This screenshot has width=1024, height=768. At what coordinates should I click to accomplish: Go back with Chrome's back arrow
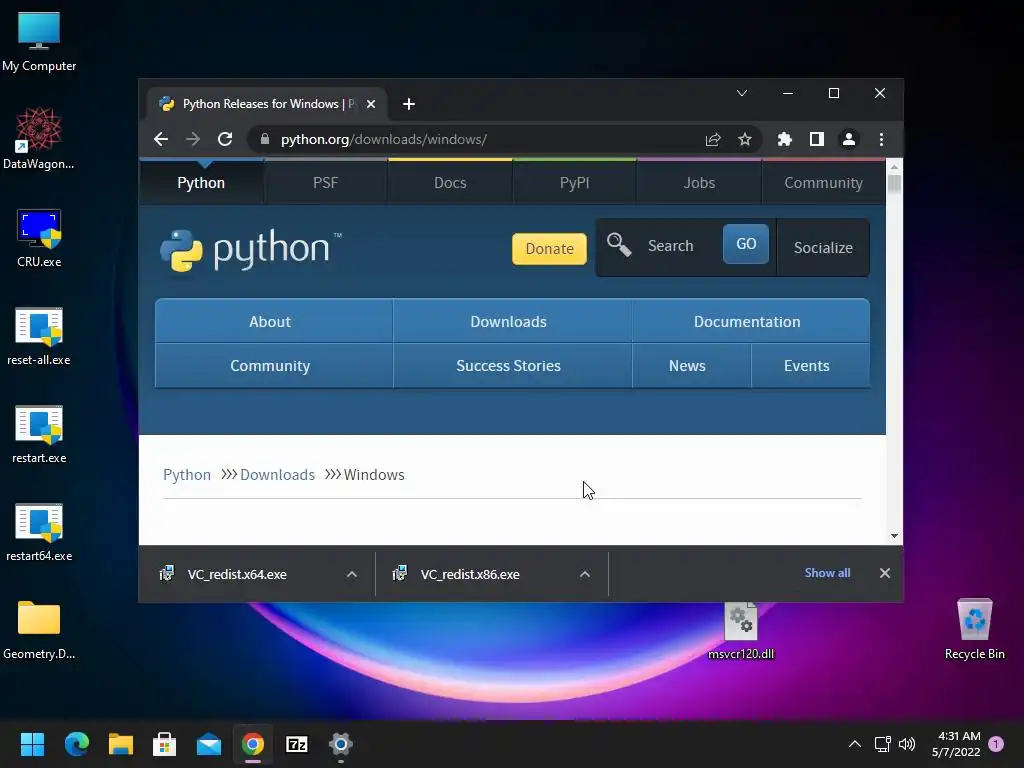[161, 139]
